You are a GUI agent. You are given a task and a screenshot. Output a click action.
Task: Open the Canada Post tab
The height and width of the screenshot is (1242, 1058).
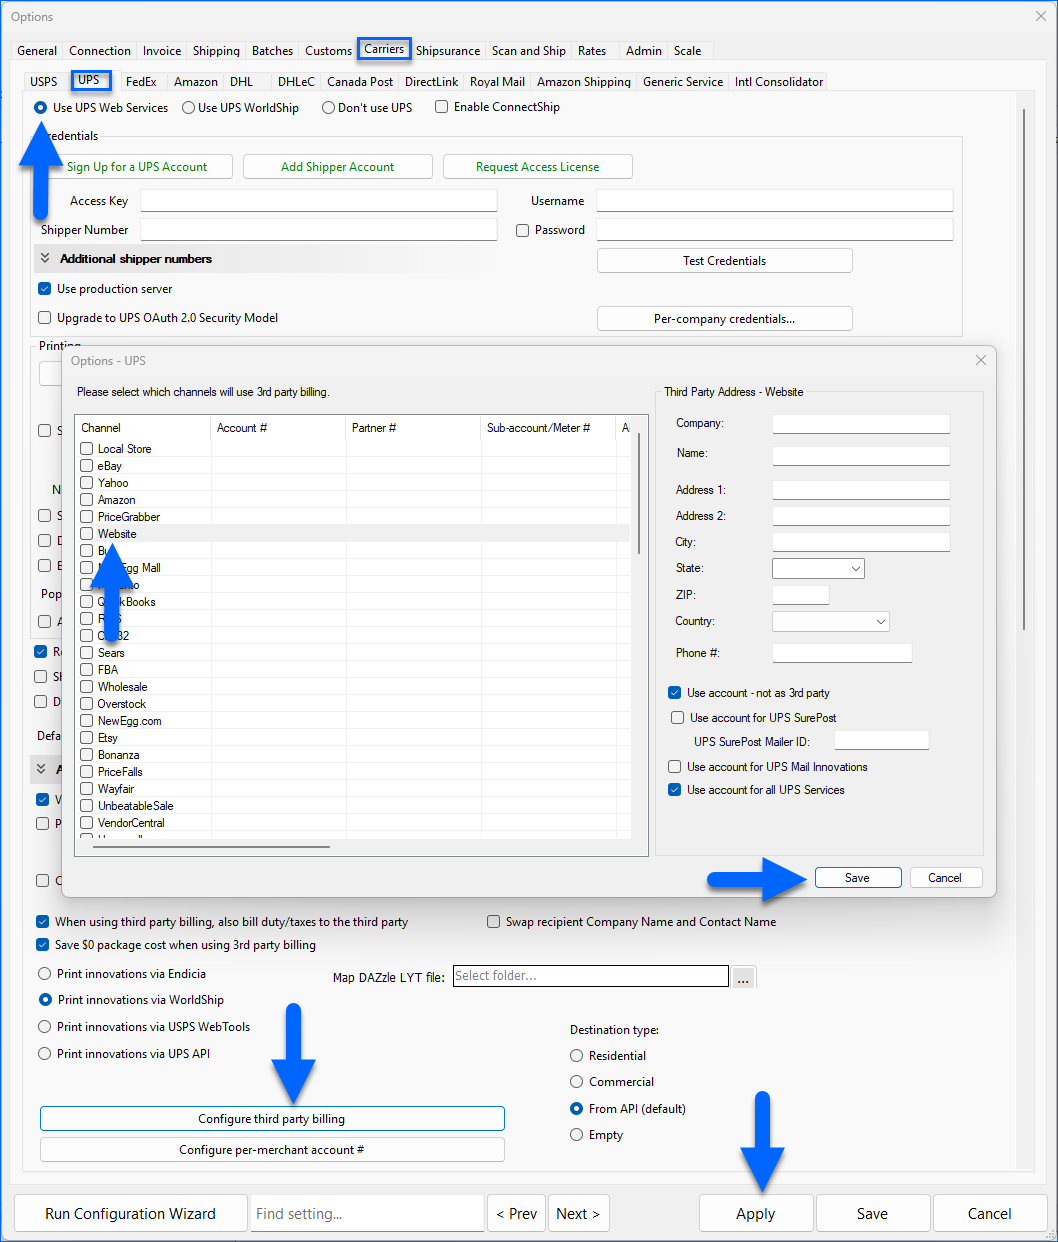click(360, 82)
